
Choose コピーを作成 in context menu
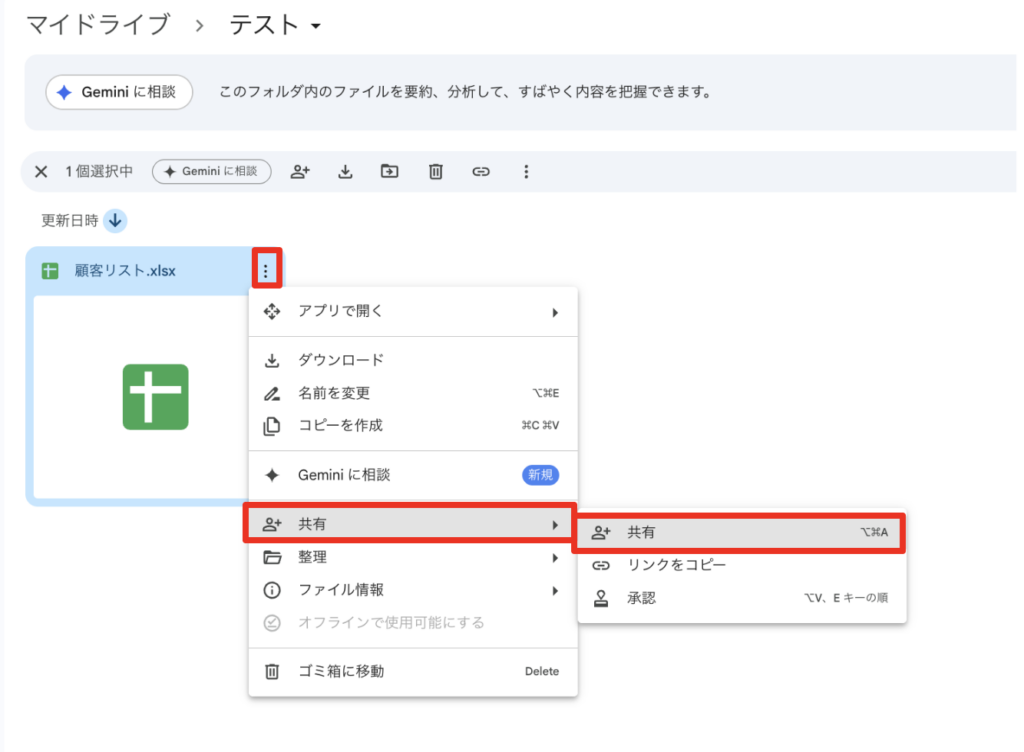[x=413, y=426]
